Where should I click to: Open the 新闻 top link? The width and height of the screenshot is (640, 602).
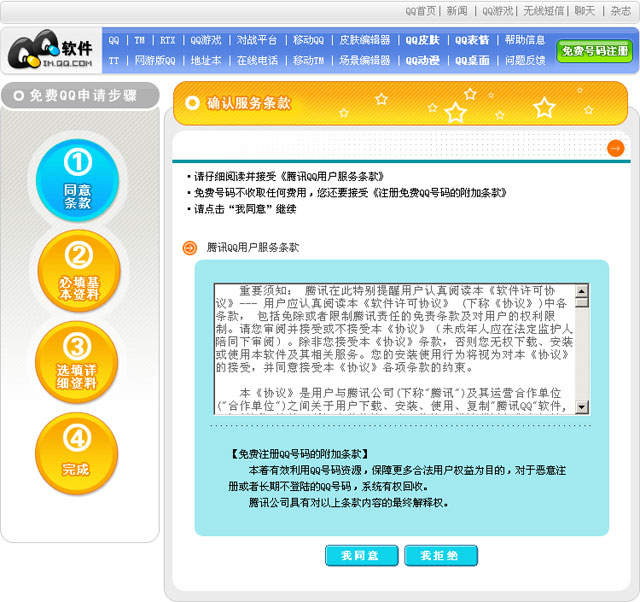point(457,11)
